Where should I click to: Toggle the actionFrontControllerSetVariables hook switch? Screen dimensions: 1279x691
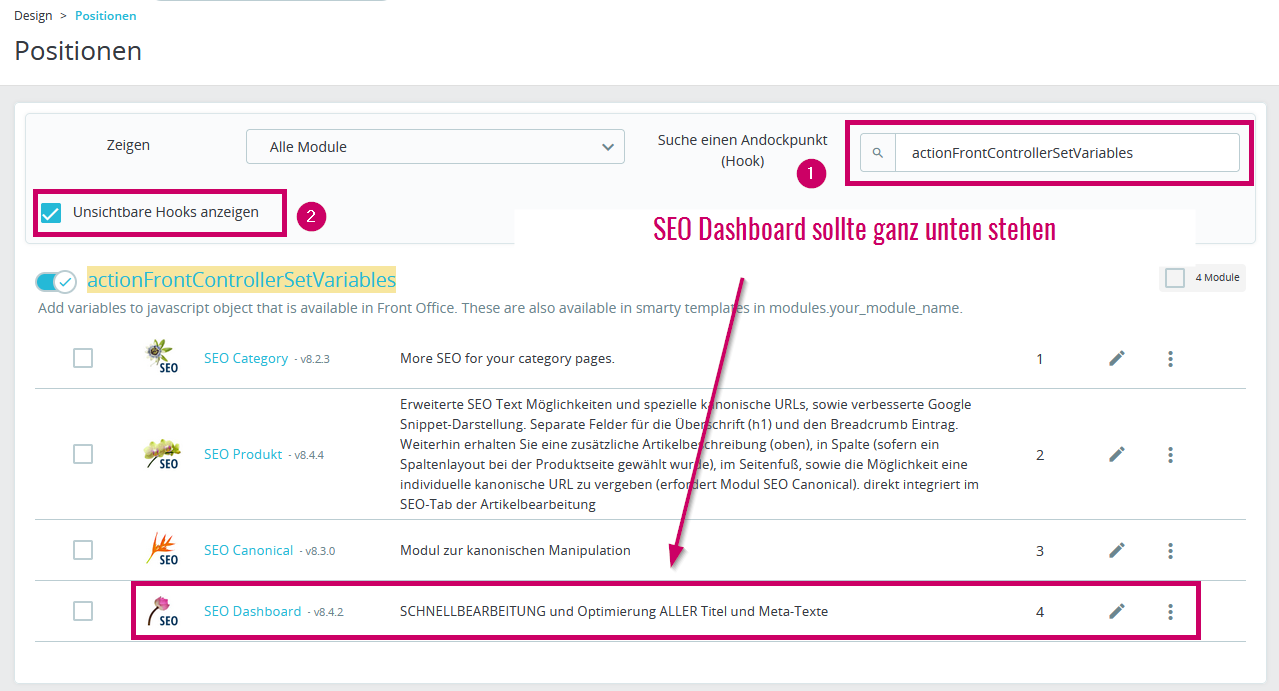tap(56, 281)
